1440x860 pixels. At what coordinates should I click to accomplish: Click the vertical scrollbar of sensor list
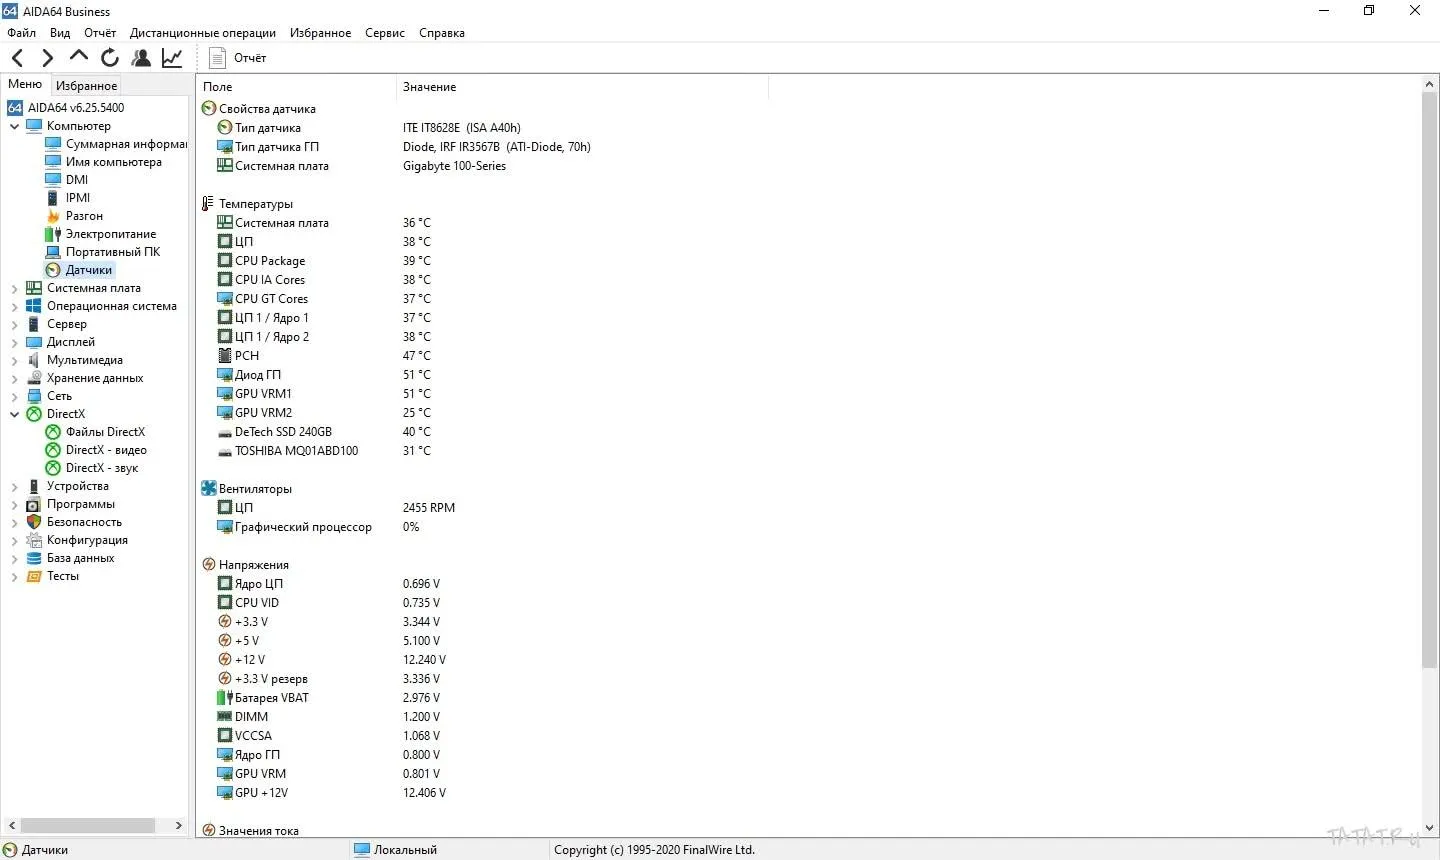[x=1429, y=380]
